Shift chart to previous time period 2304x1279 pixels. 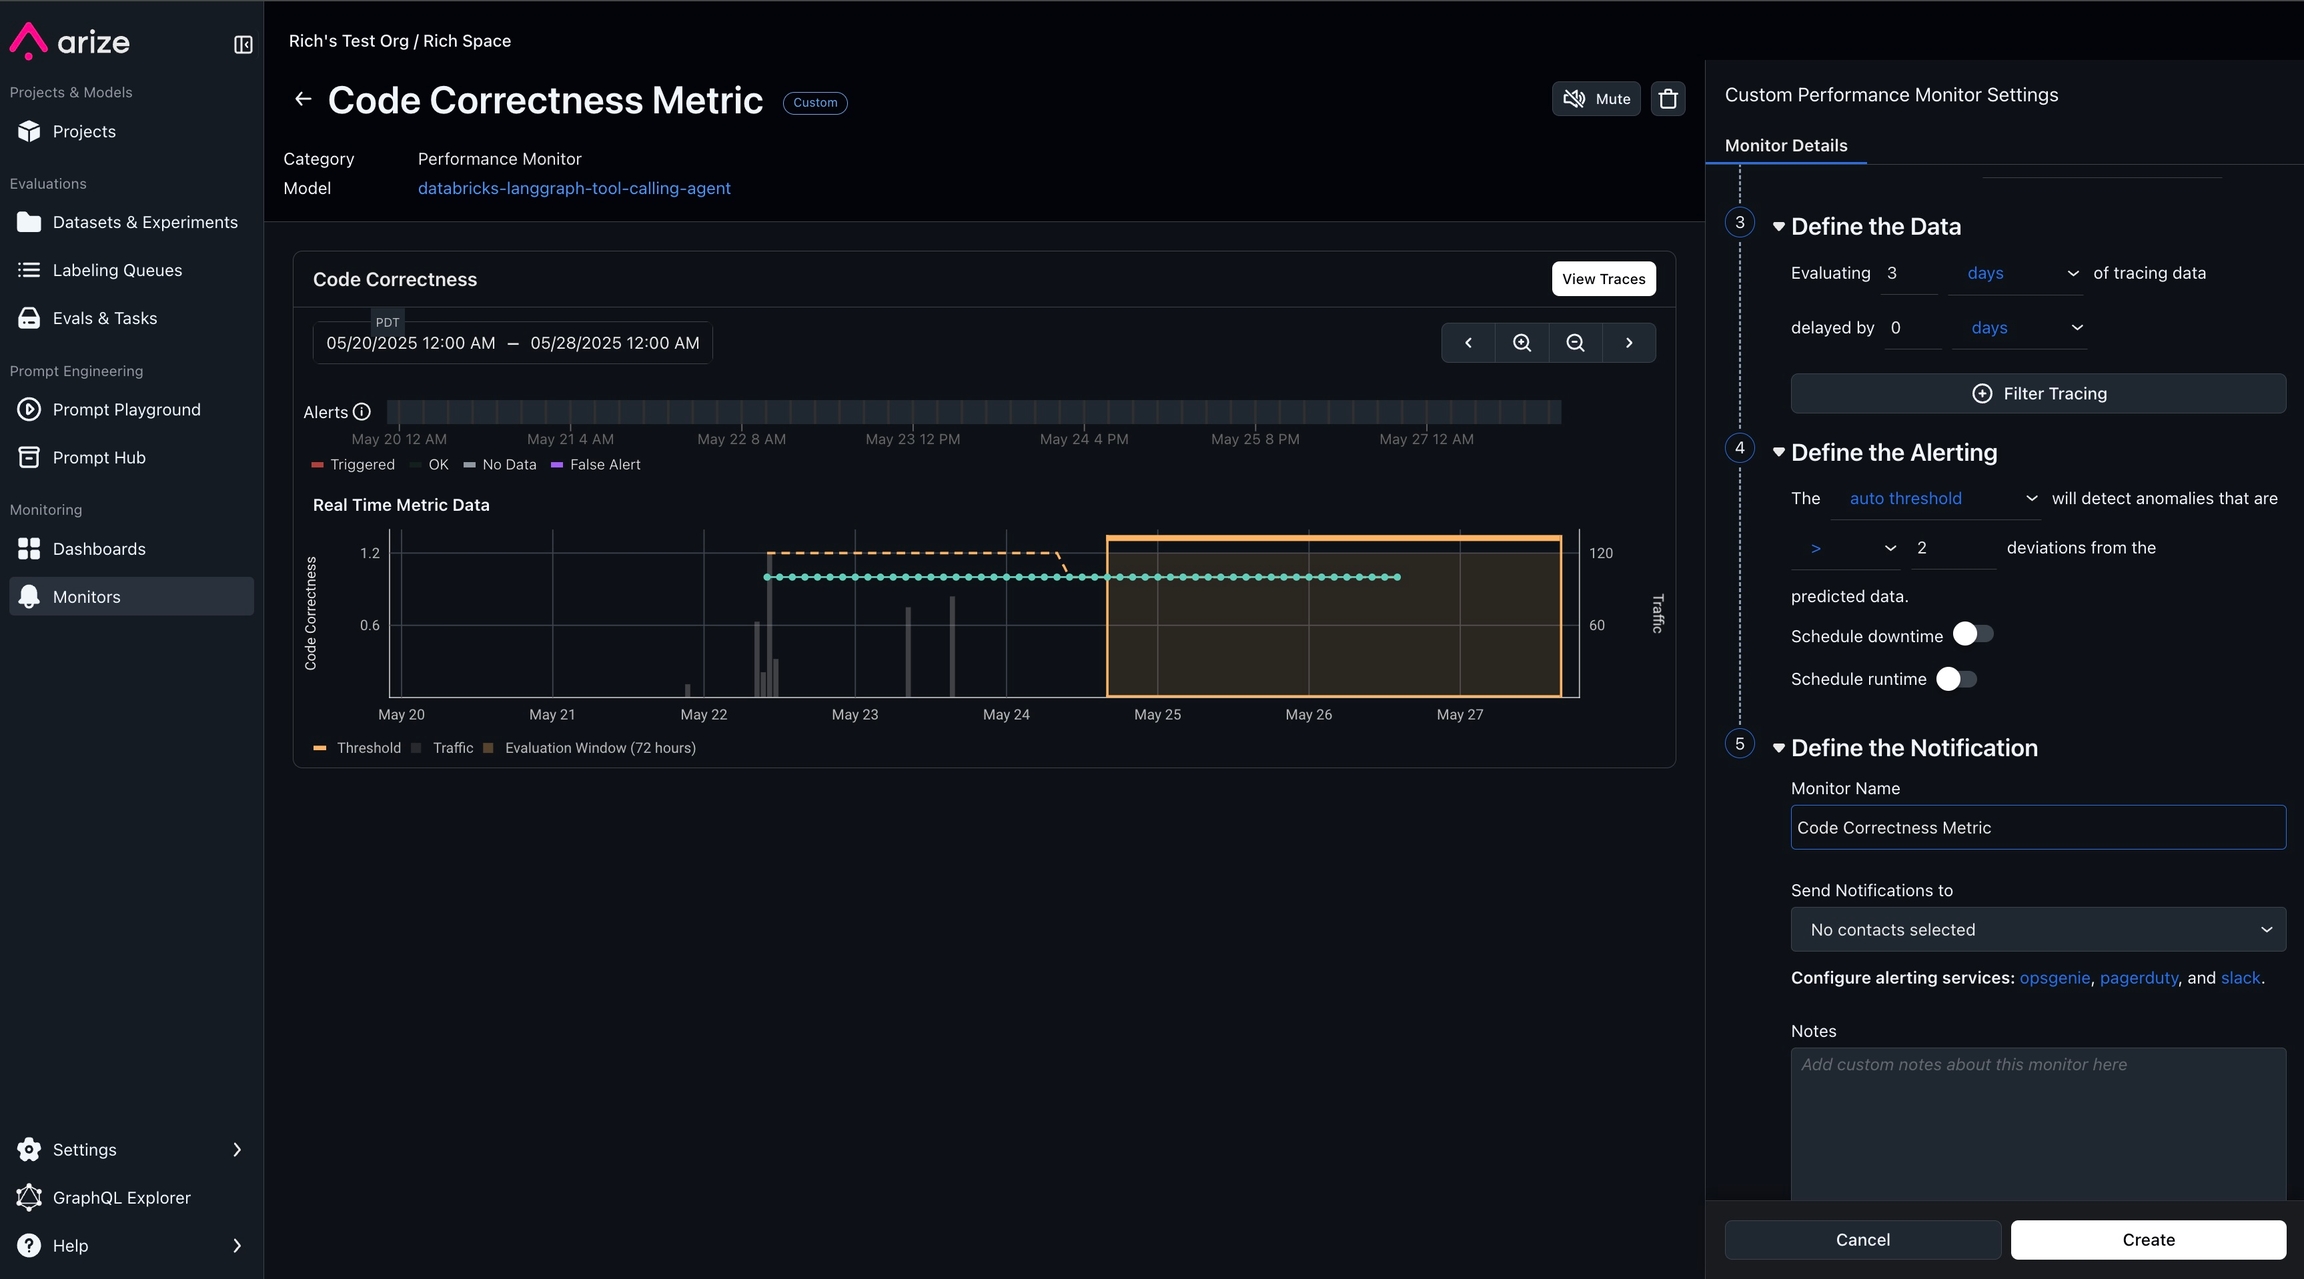pyautogui.click(x=1468, y=343)
